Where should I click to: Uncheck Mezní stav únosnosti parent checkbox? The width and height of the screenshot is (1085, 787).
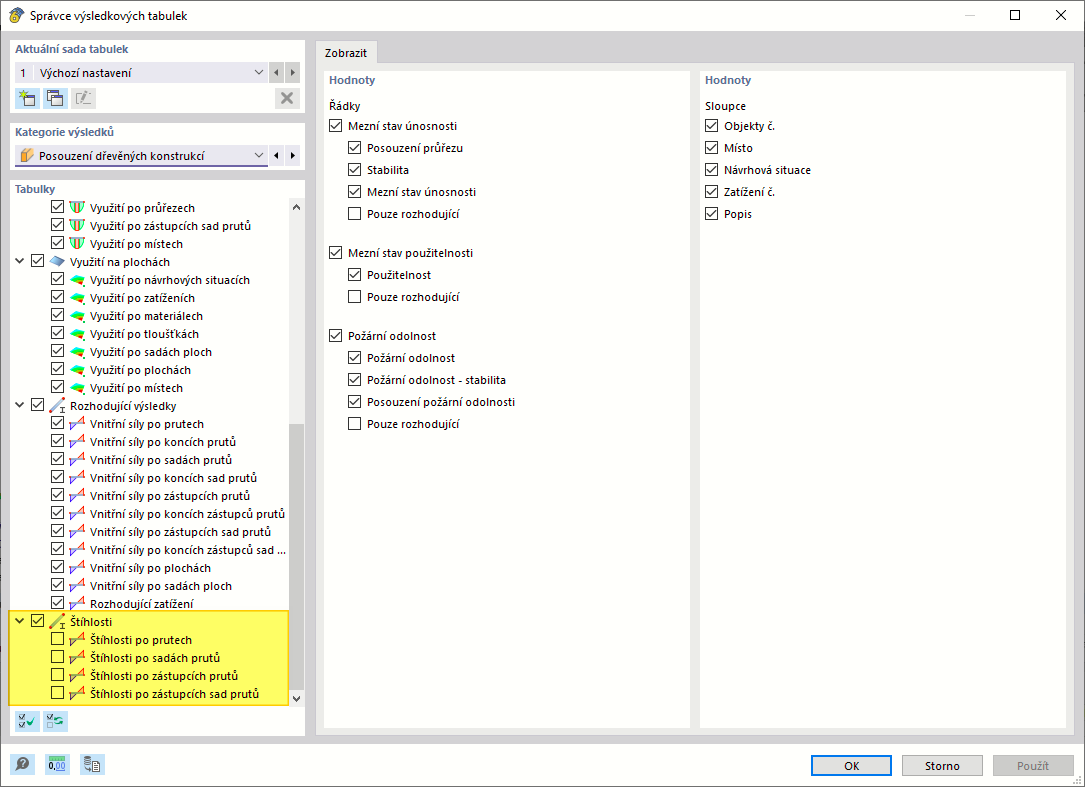pos(336,126)
